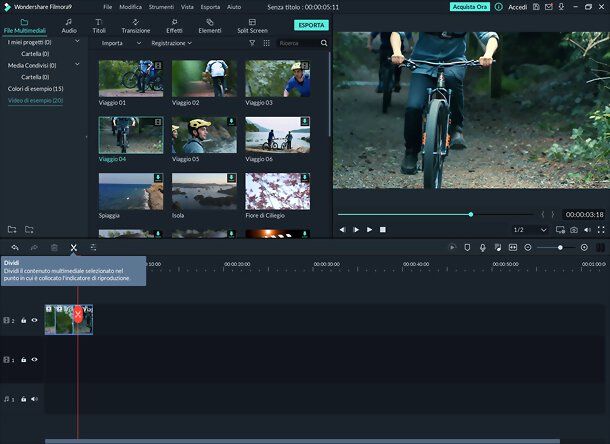Image resolution: width=610 pixels, height=444 pixels.
Task: Toggle the timeline panel layout icon
Action: (x=600, y=247)
